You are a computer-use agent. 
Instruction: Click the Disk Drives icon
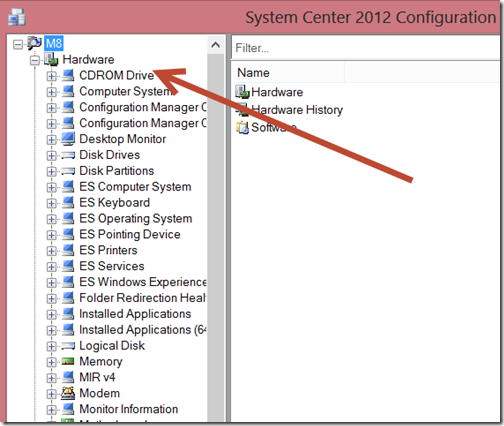point(68,155)
